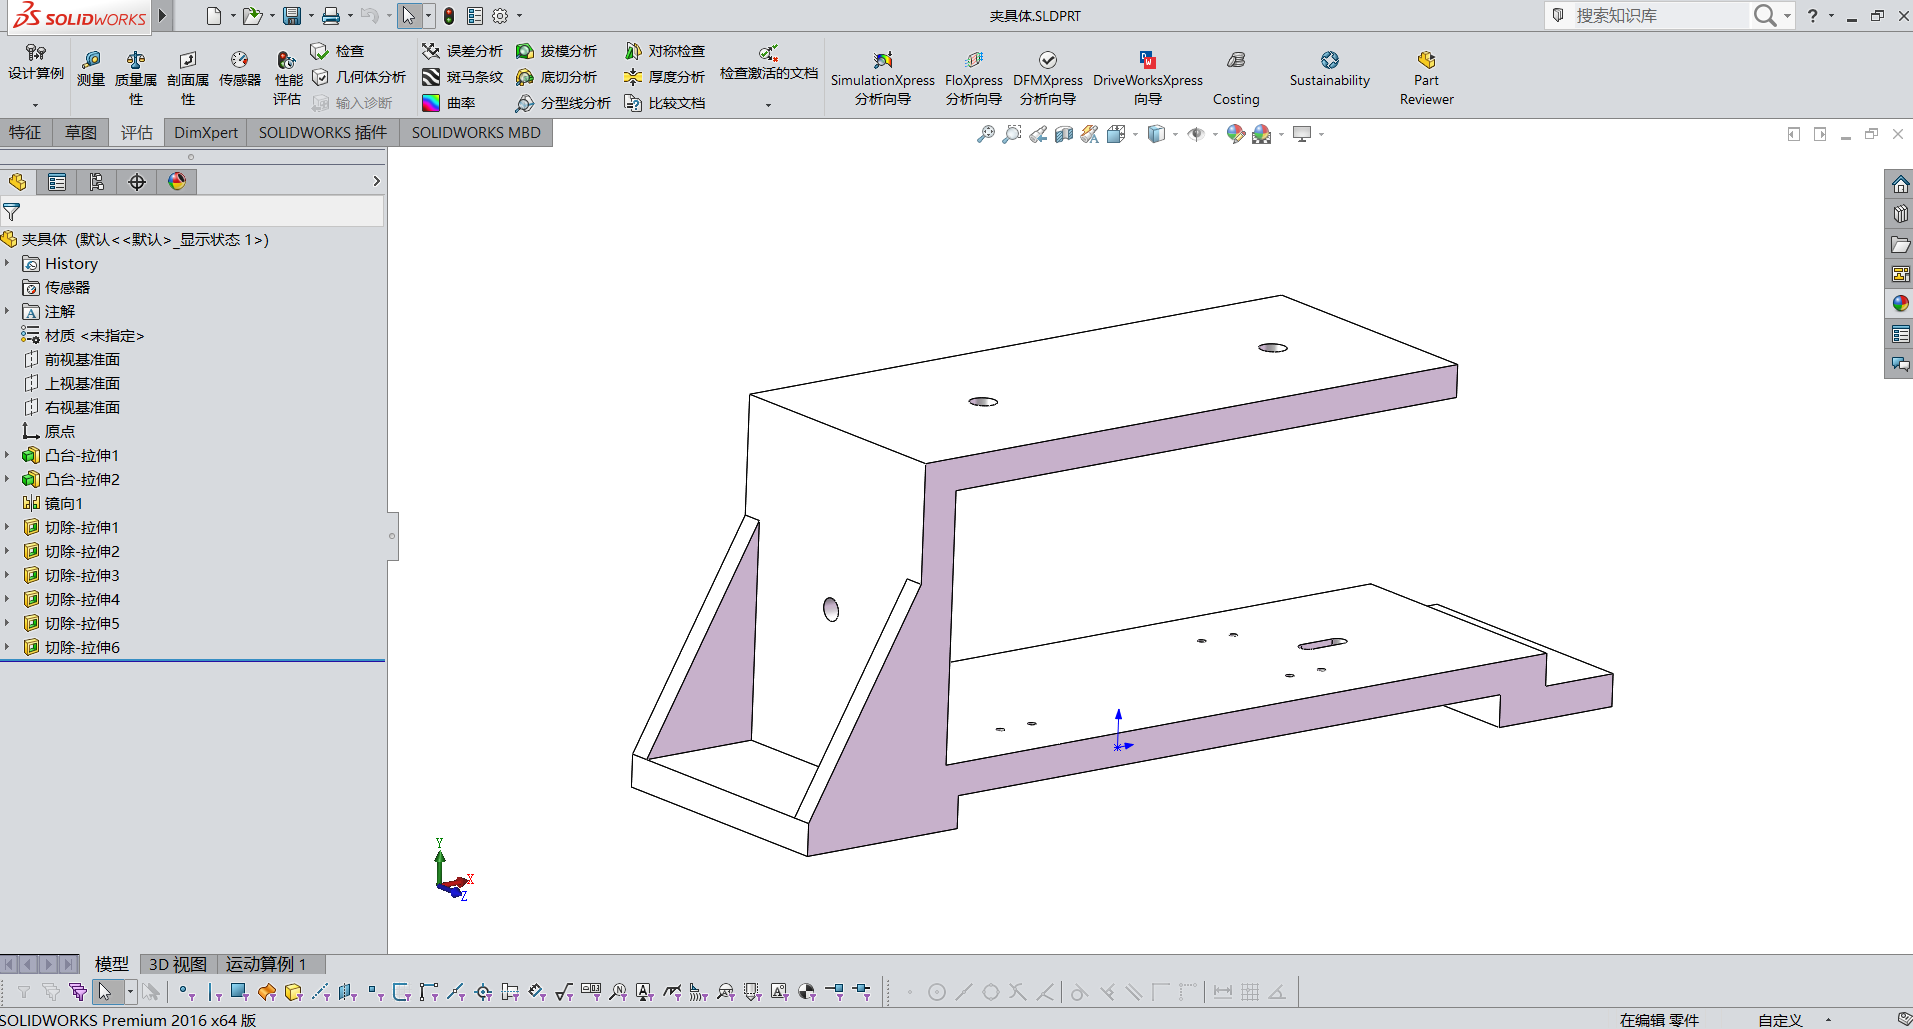1913x1029 pixels.
Task: Click the 检查 check tool
Action: [338, 51]
